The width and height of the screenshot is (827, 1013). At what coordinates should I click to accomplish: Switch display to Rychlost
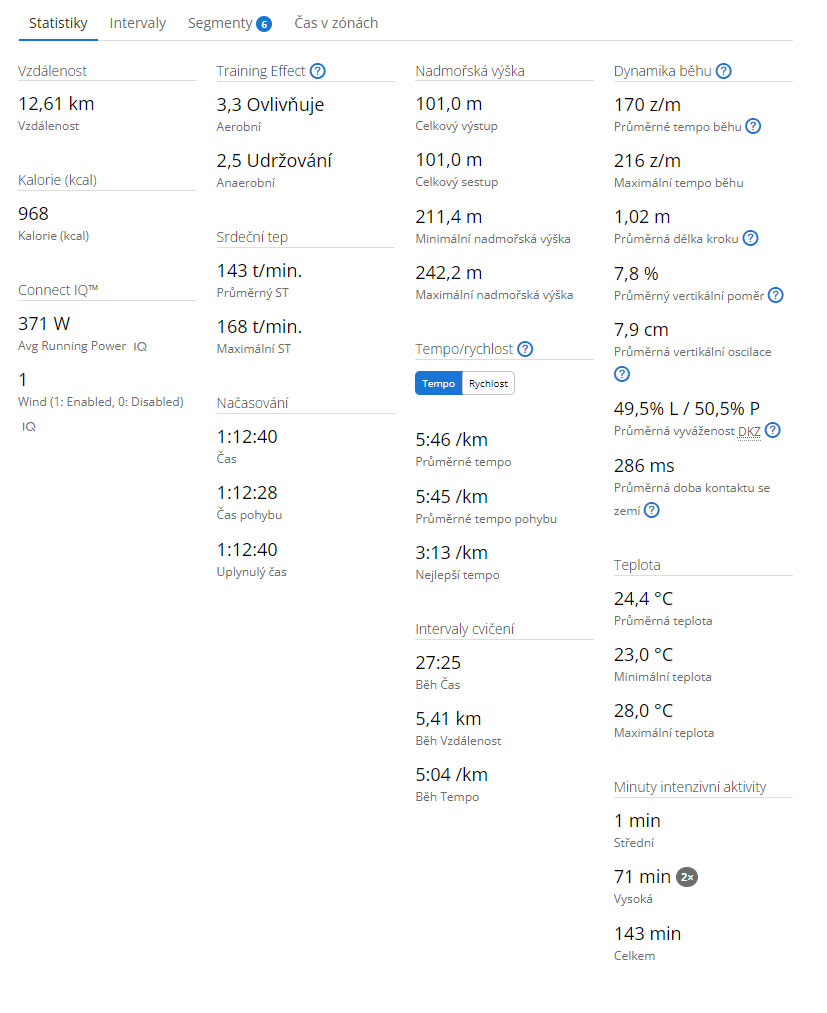tap(488, 384)
